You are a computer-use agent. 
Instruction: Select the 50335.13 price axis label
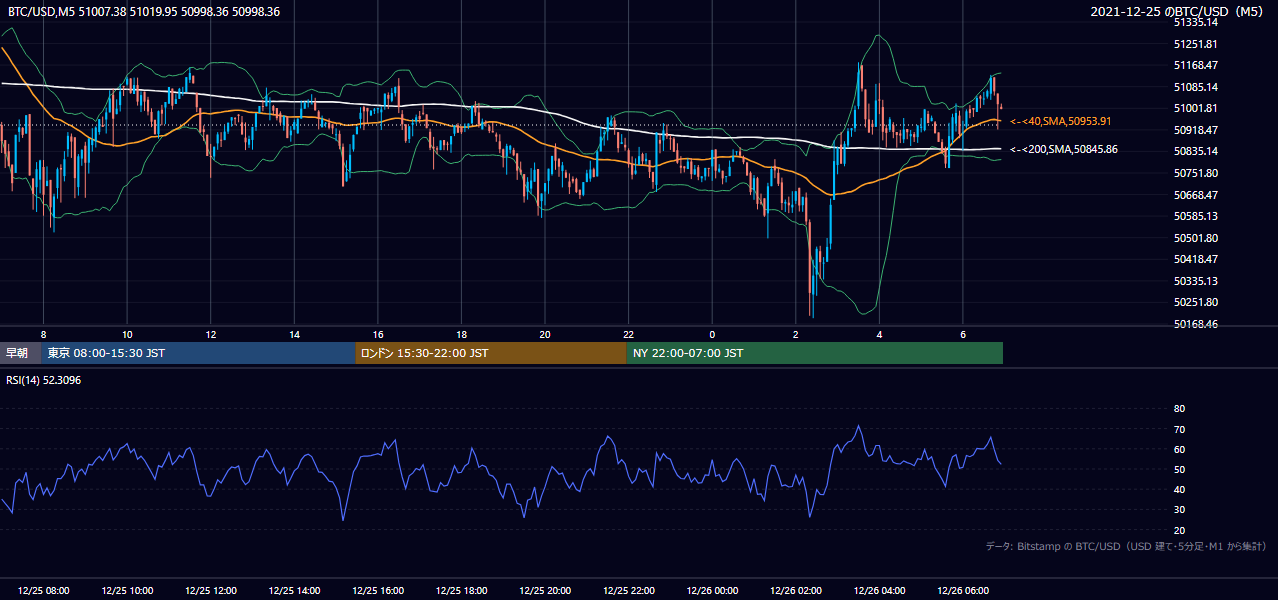(1195, 281)
